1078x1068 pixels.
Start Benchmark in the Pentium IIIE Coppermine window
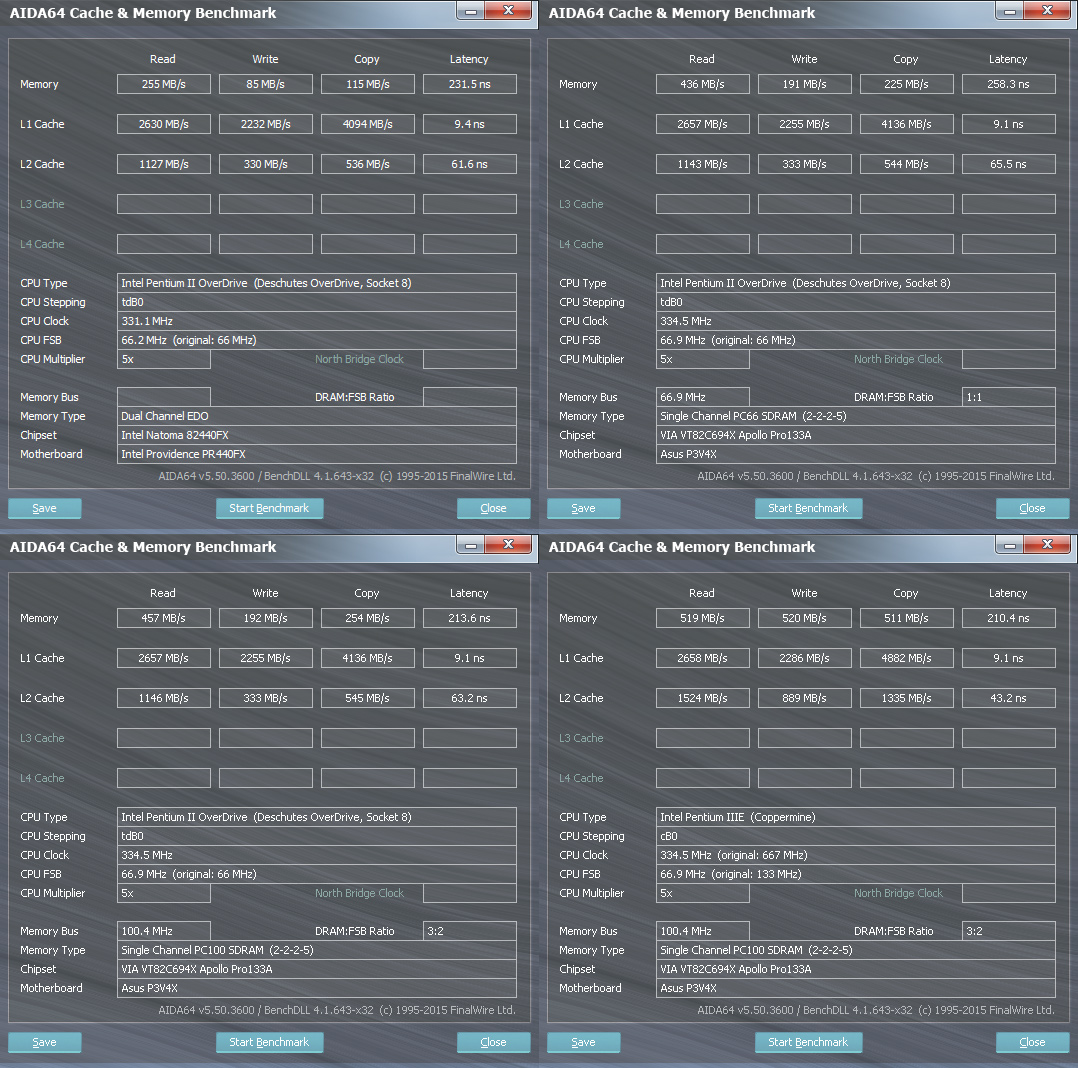point(808,1042)
